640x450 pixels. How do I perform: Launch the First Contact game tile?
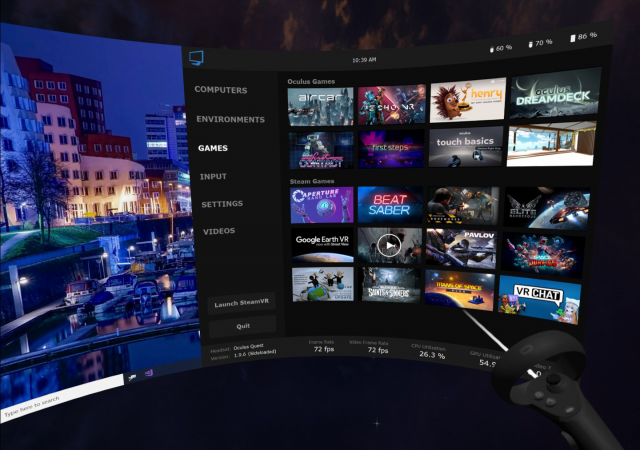[x=321, y=150]
